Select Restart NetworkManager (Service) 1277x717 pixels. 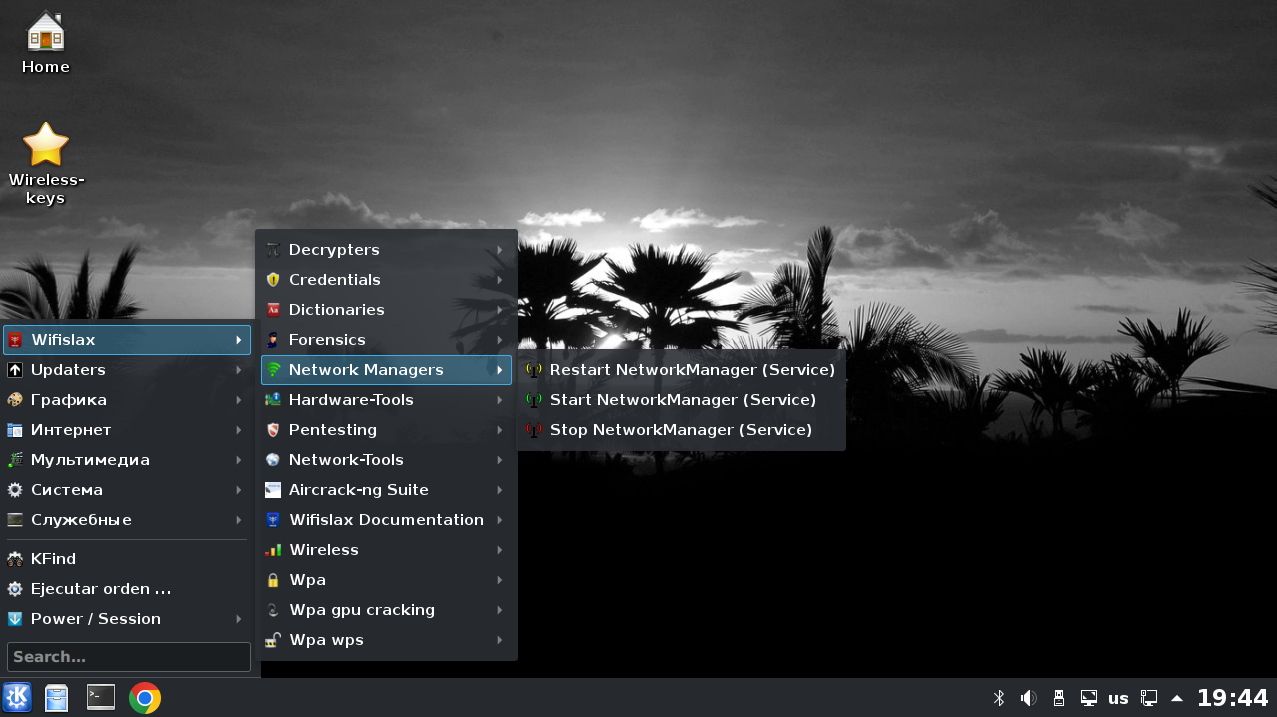[691, 370]
